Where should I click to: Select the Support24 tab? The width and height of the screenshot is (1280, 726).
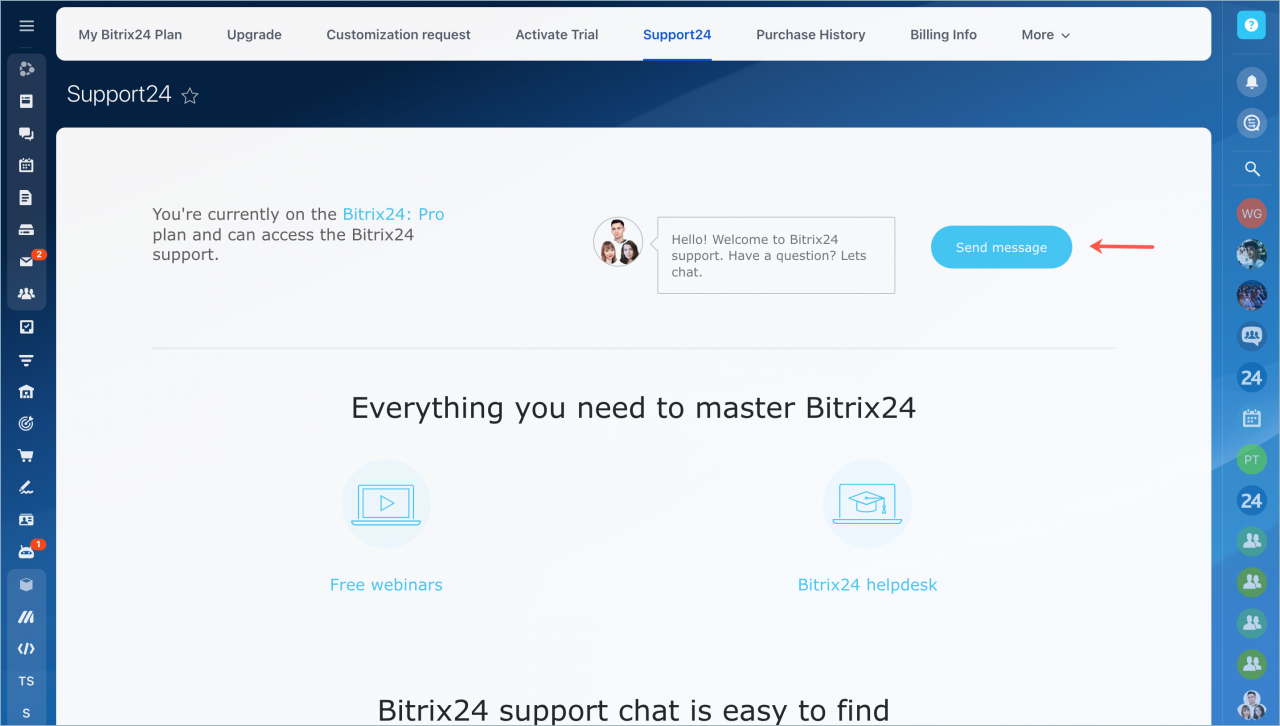coord(677,34)
